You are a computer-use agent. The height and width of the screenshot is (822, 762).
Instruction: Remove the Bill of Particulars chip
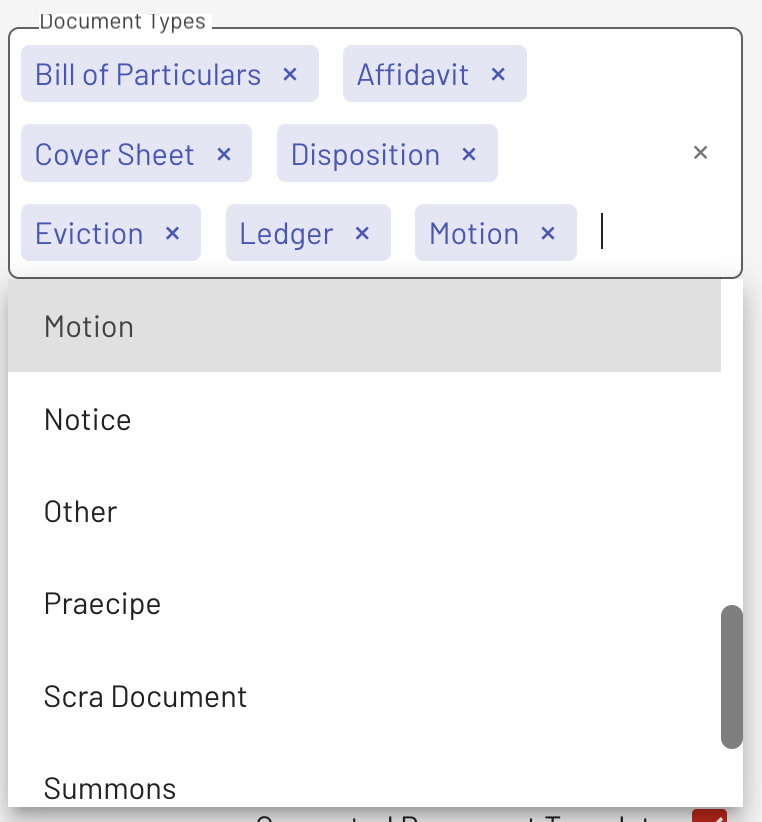[290, 74]
